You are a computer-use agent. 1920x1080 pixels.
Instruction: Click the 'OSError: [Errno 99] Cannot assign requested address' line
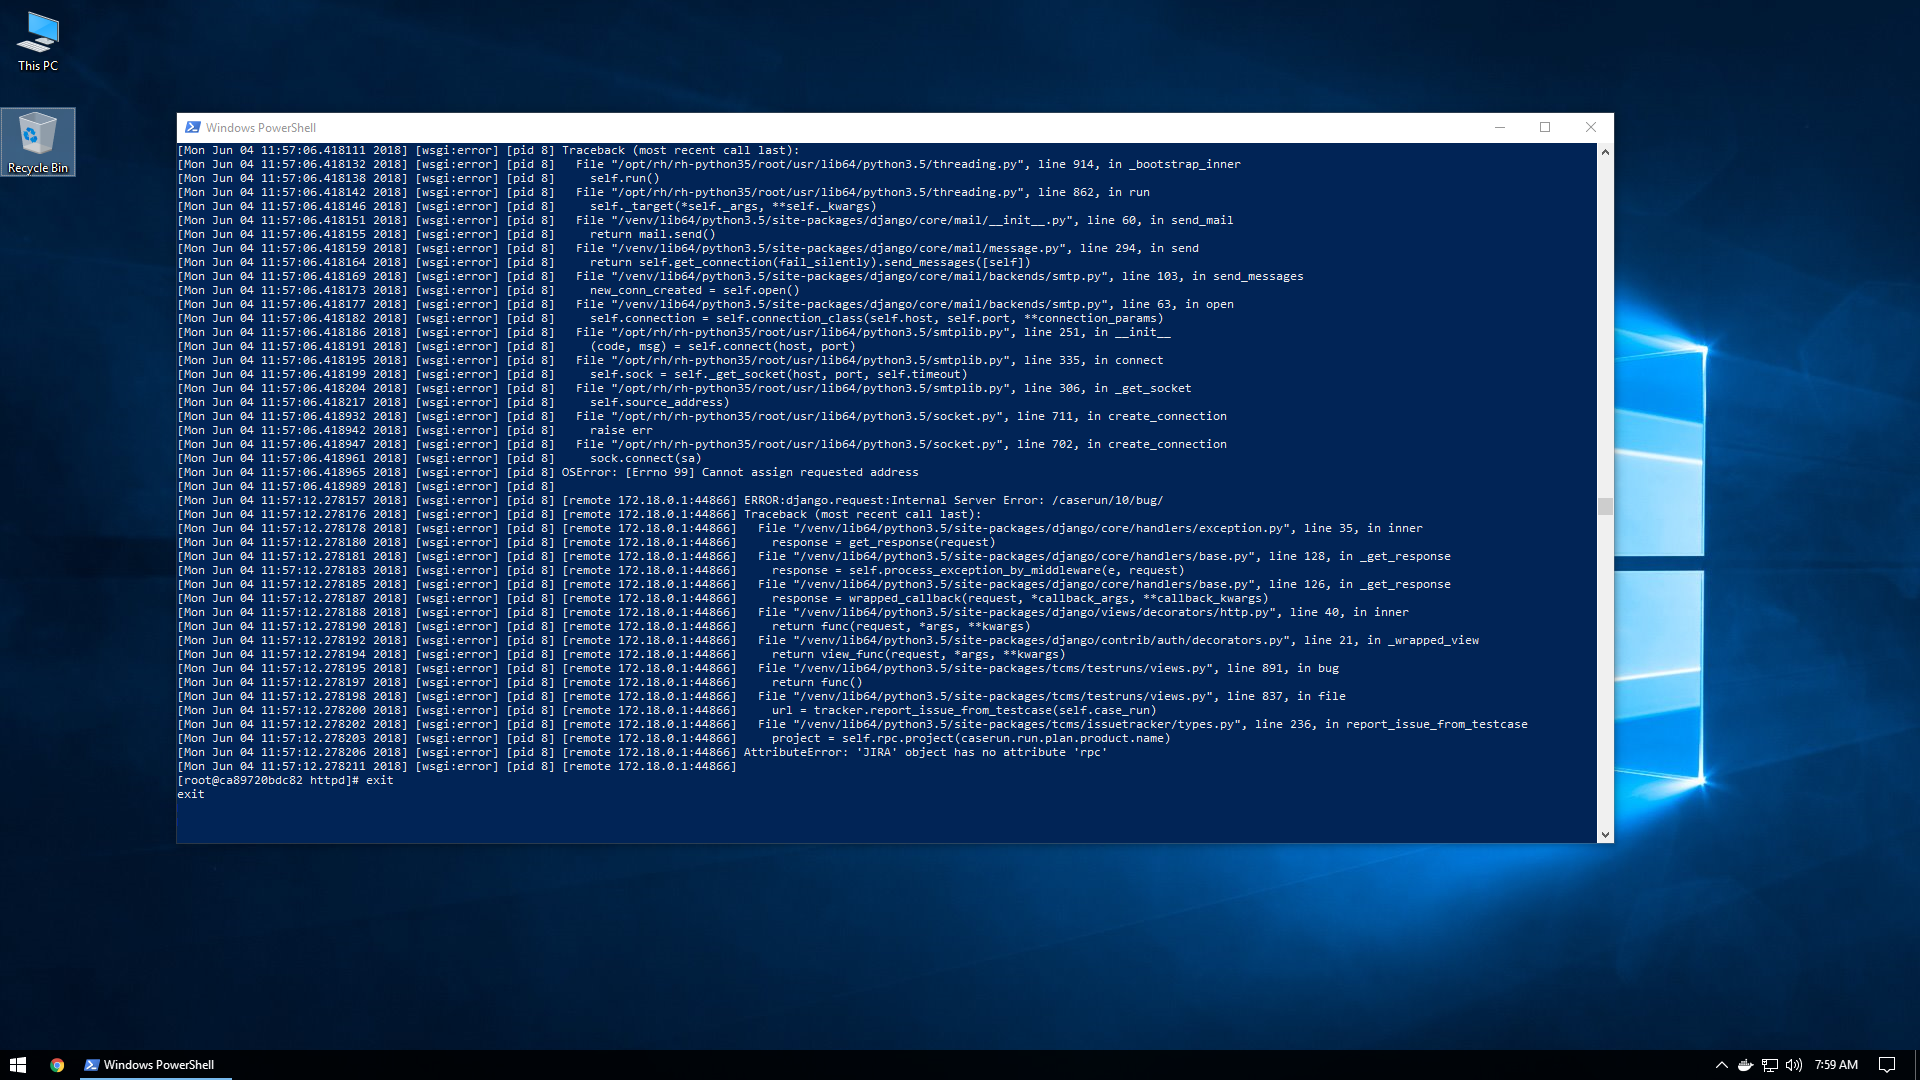(x=740, y=472)
